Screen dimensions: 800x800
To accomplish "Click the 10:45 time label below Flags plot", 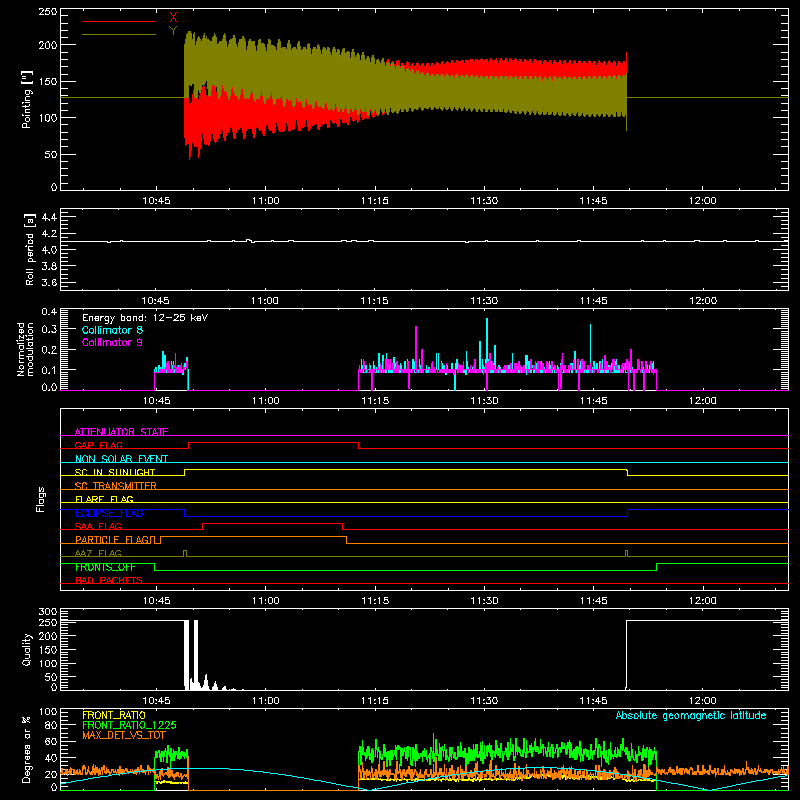I will [156, 601].
